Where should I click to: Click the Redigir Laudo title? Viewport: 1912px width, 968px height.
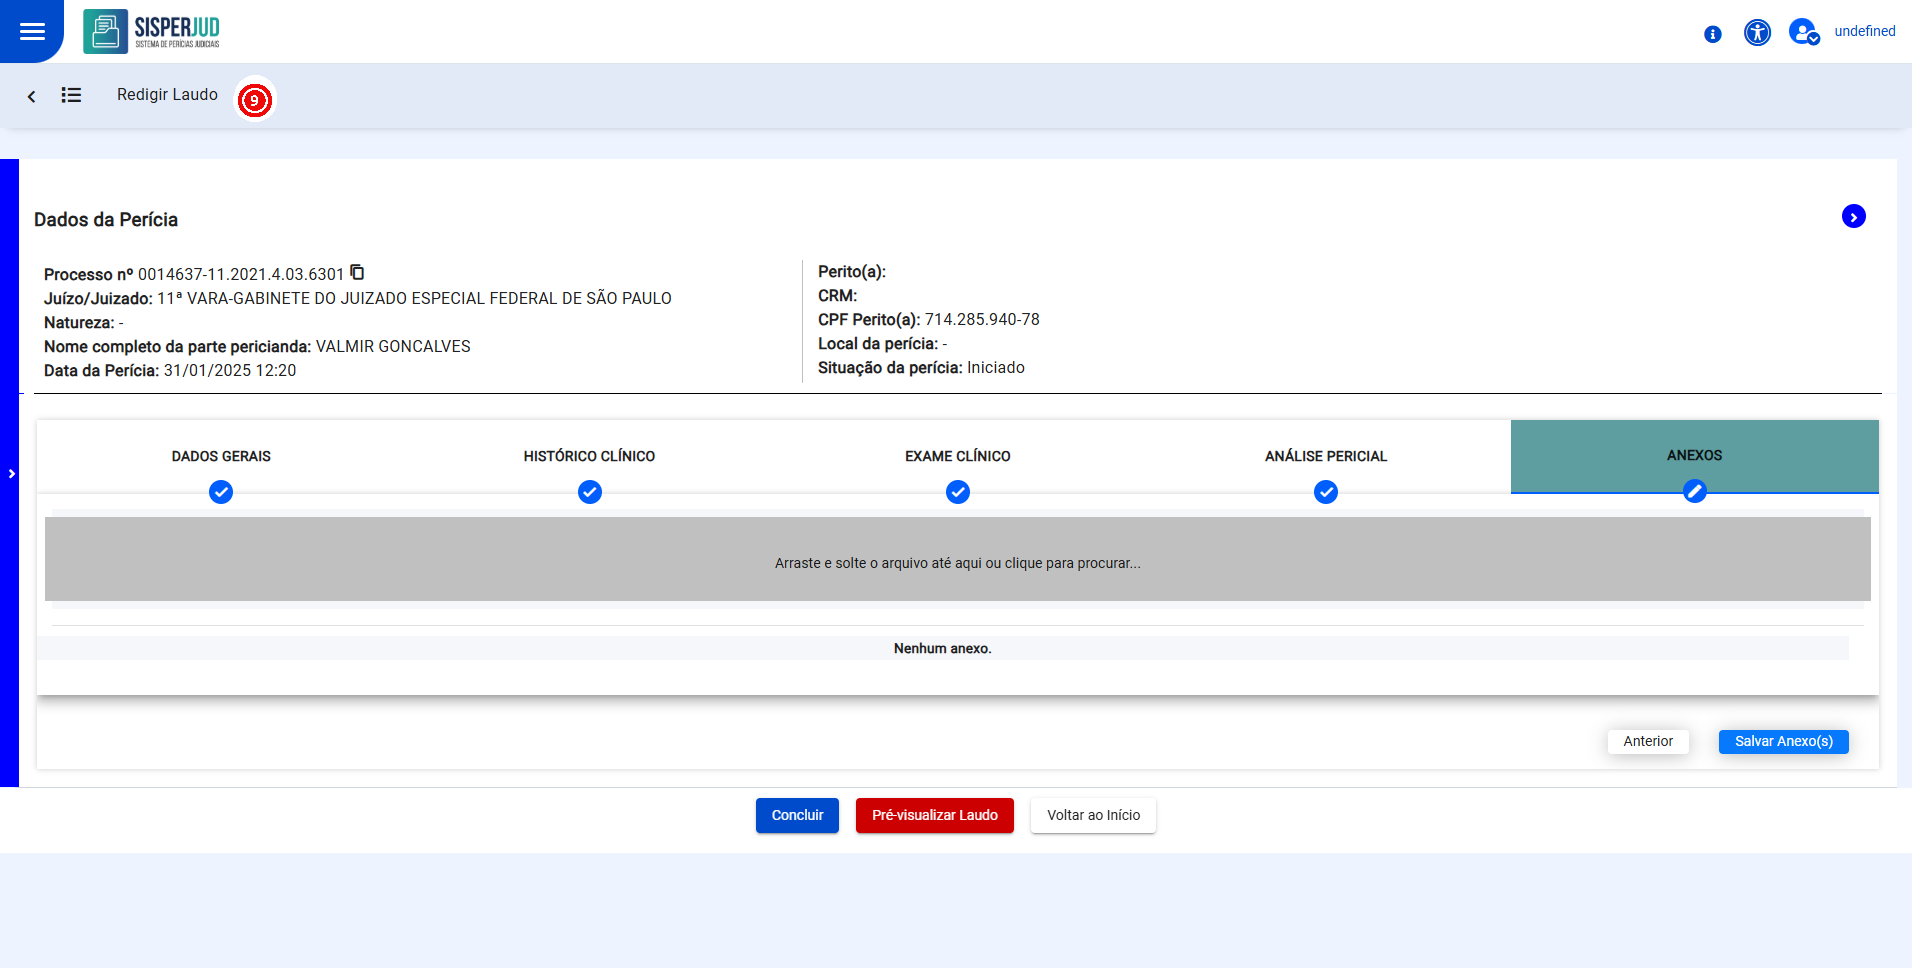pyautogui.click(x=167, y=94)
